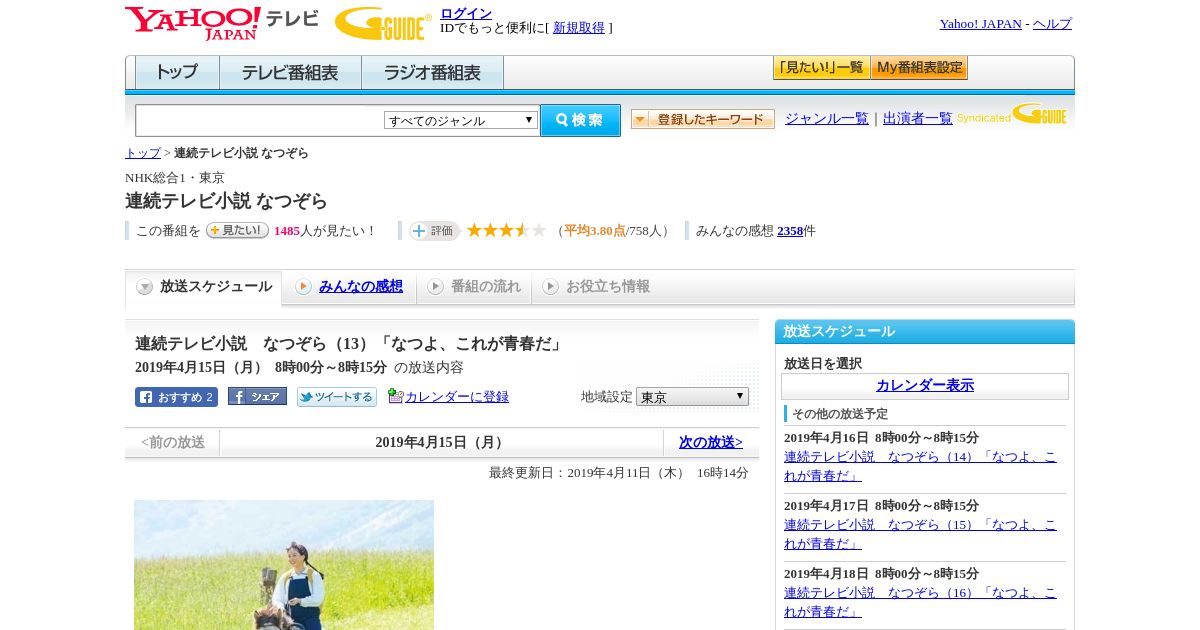The width and height of the screenshot is (1200, 630).
Task: Click 平均3.80点 rating text
Action: click(595, 231)
